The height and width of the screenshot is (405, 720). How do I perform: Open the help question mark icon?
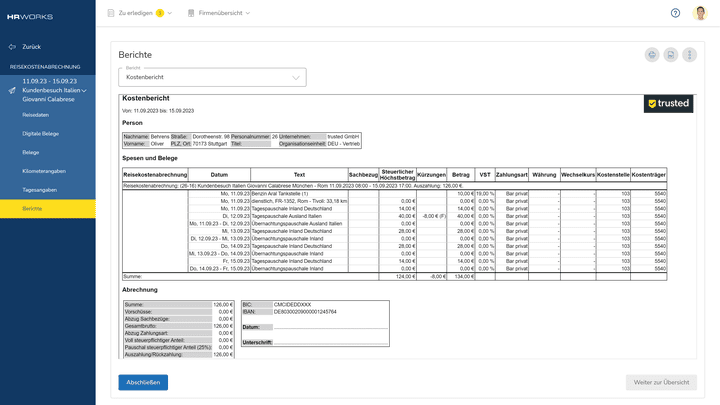pos(675,13)
